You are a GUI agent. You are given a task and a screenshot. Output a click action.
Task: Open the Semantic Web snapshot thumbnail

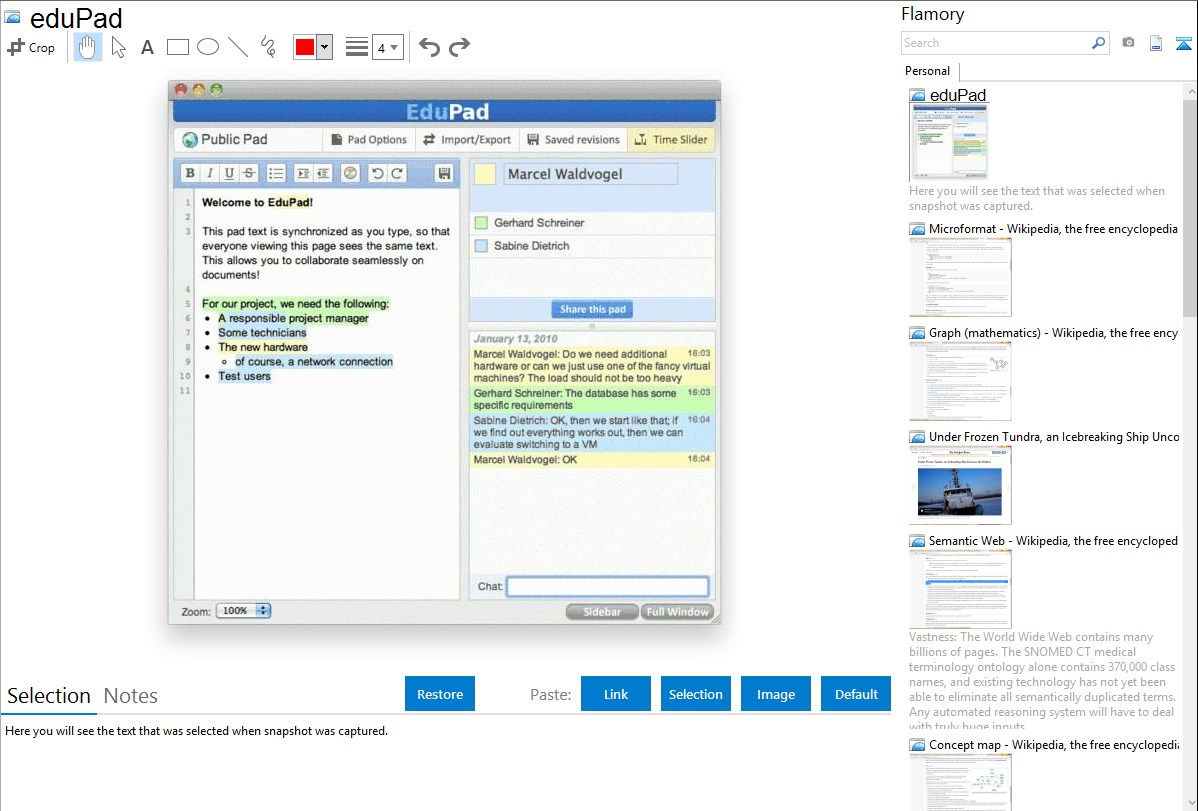(960, 589)
